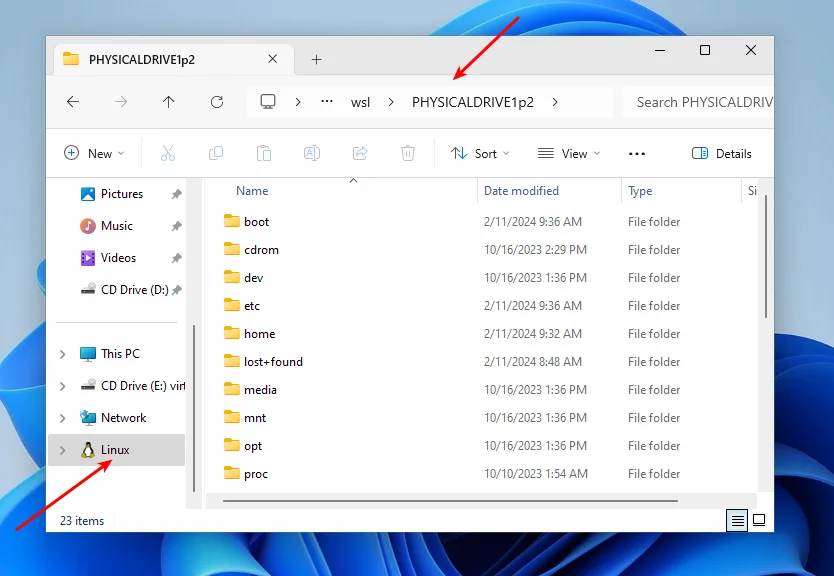The image size is (834, 576).
Task: Select Linux in the navigation pane
Action: pyautogui.click(x=115, y=450)
